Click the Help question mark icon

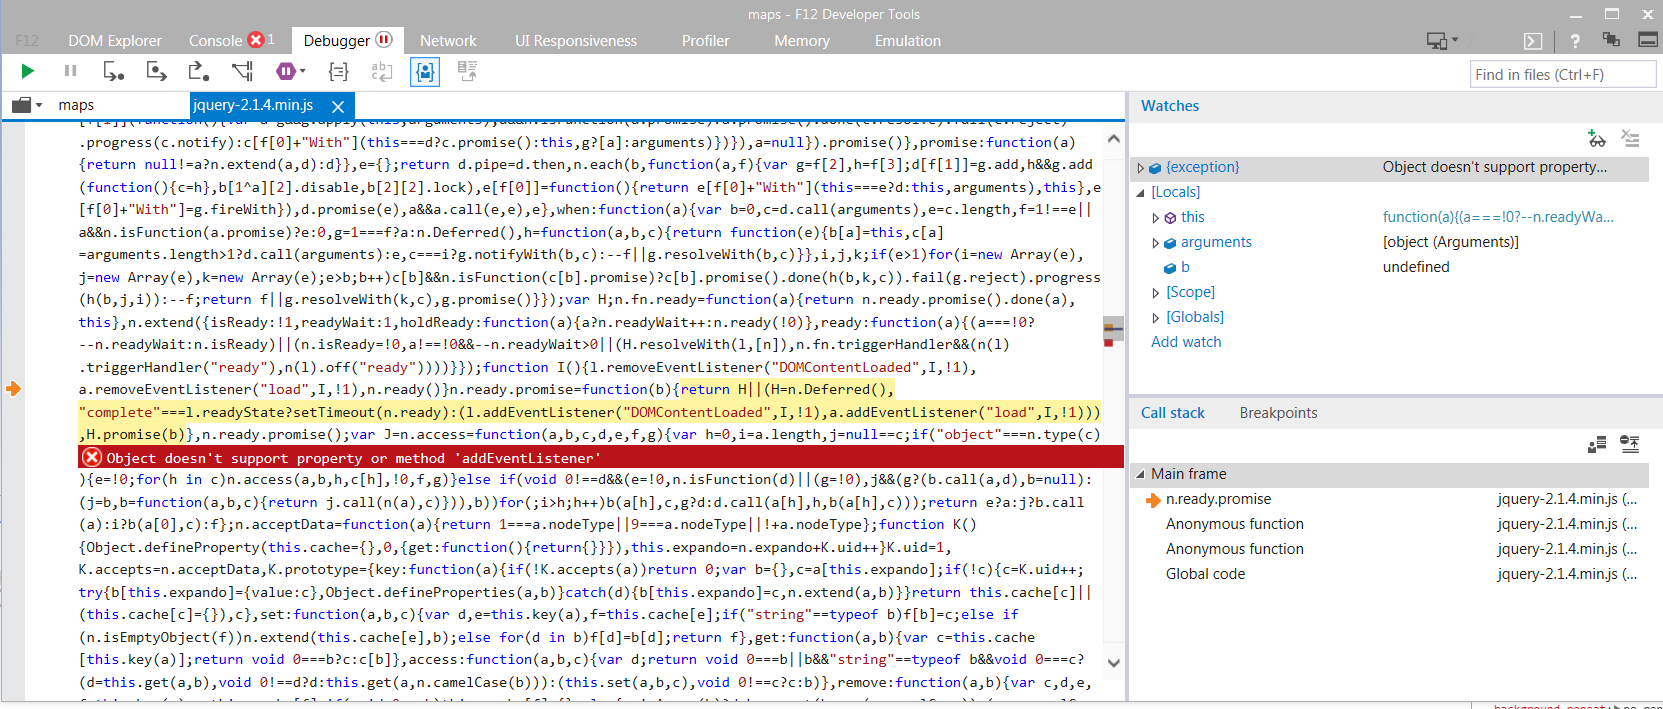click(x=1575, y=41)
